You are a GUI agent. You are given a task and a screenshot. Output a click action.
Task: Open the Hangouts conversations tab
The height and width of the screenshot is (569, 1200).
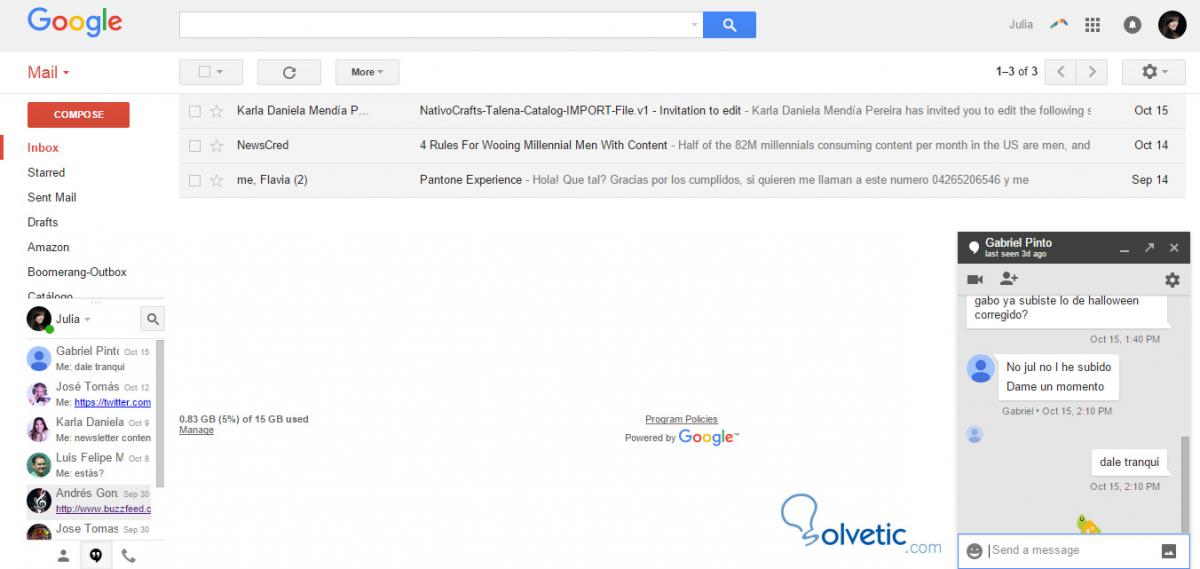pos(96,556)
